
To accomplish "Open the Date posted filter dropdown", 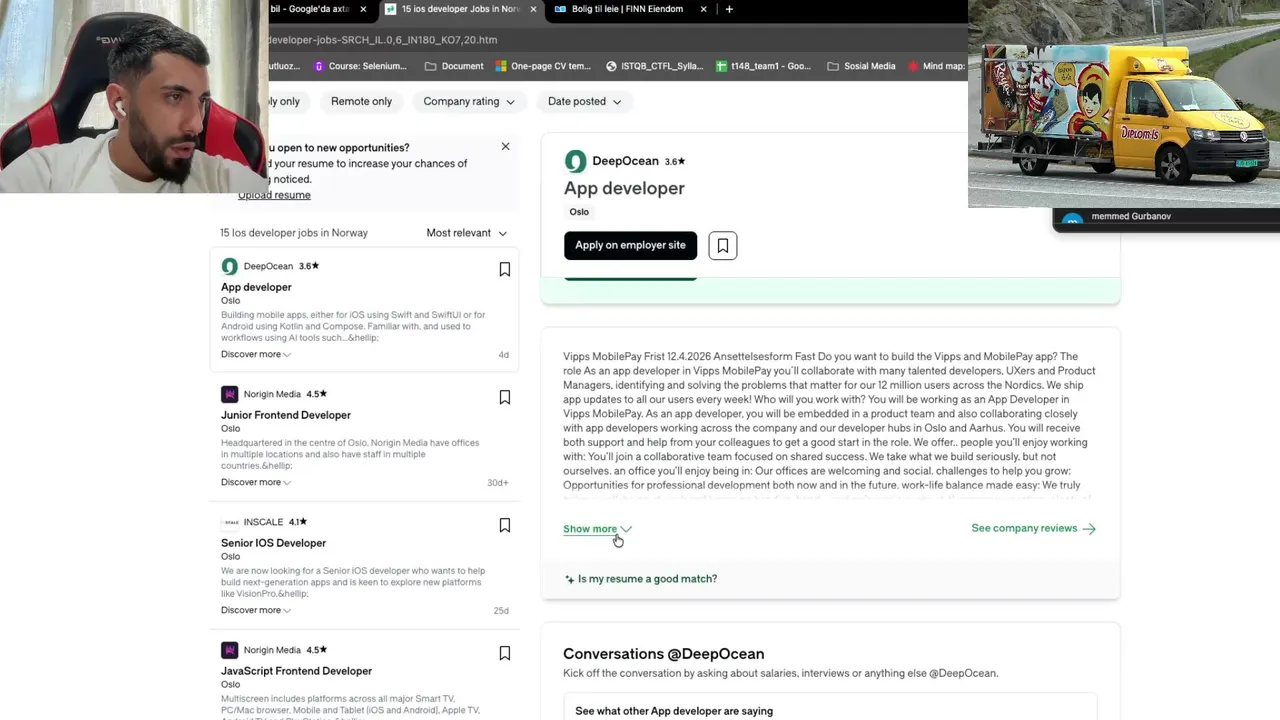I will 584,101.
